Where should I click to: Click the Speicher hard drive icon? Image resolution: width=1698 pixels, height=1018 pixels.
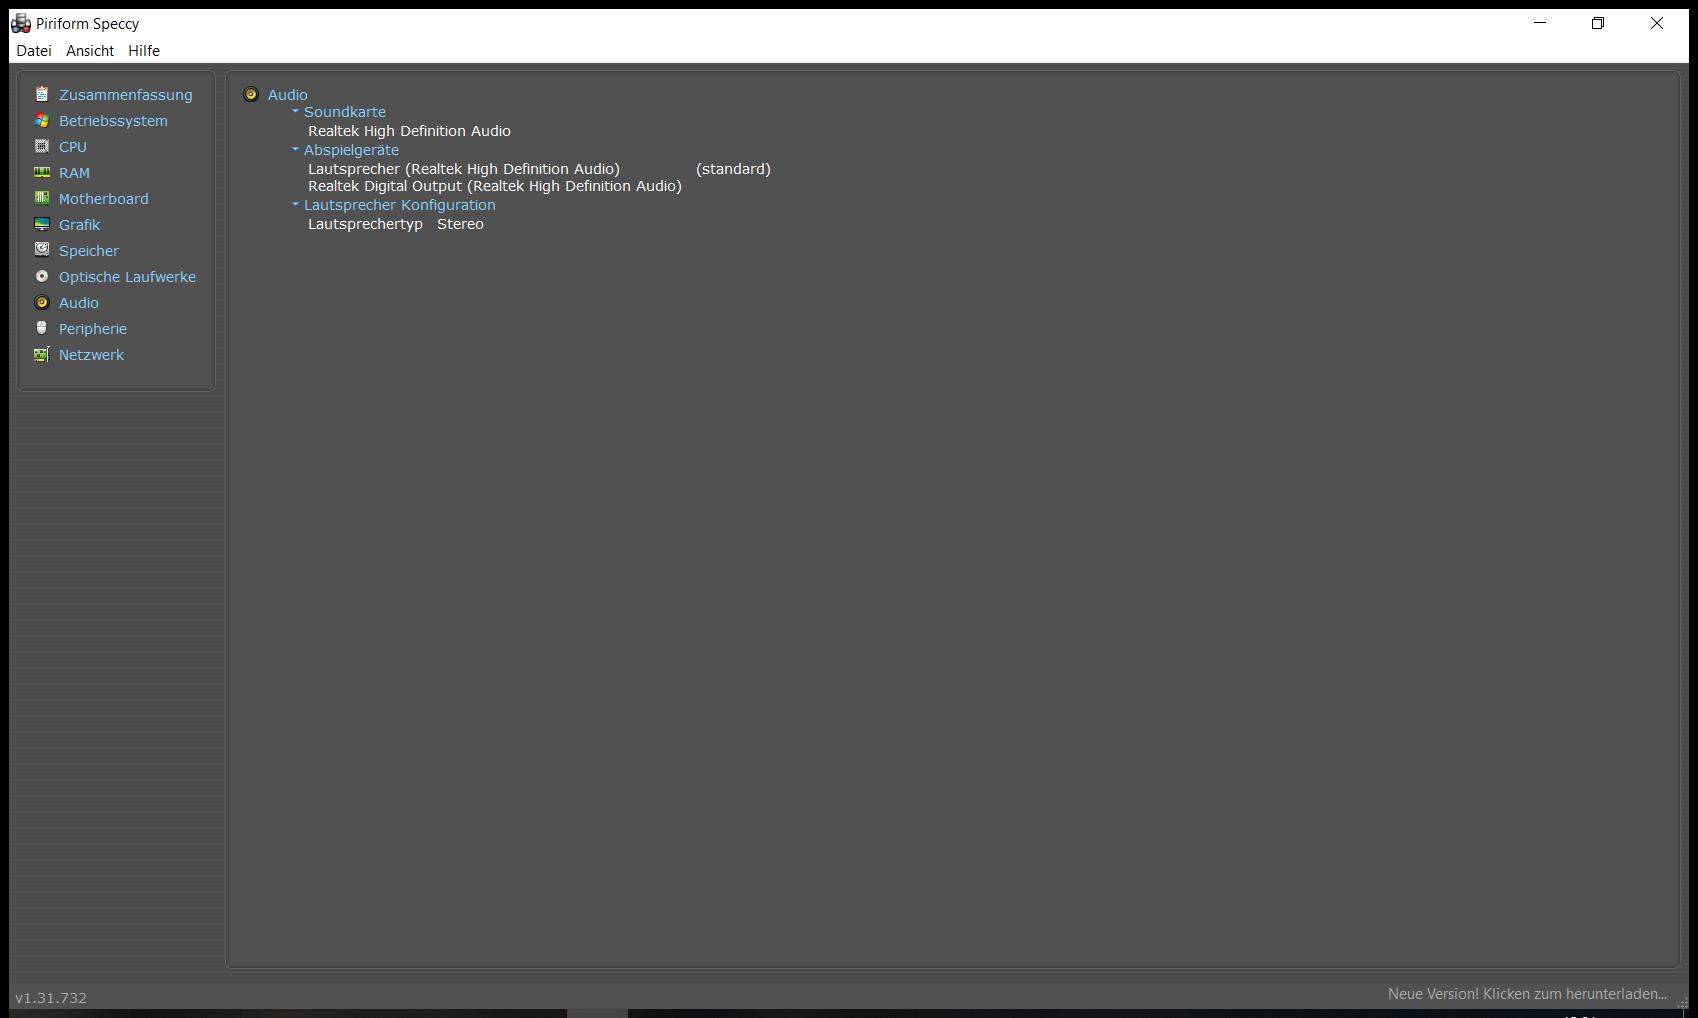[x=42, y=250]
